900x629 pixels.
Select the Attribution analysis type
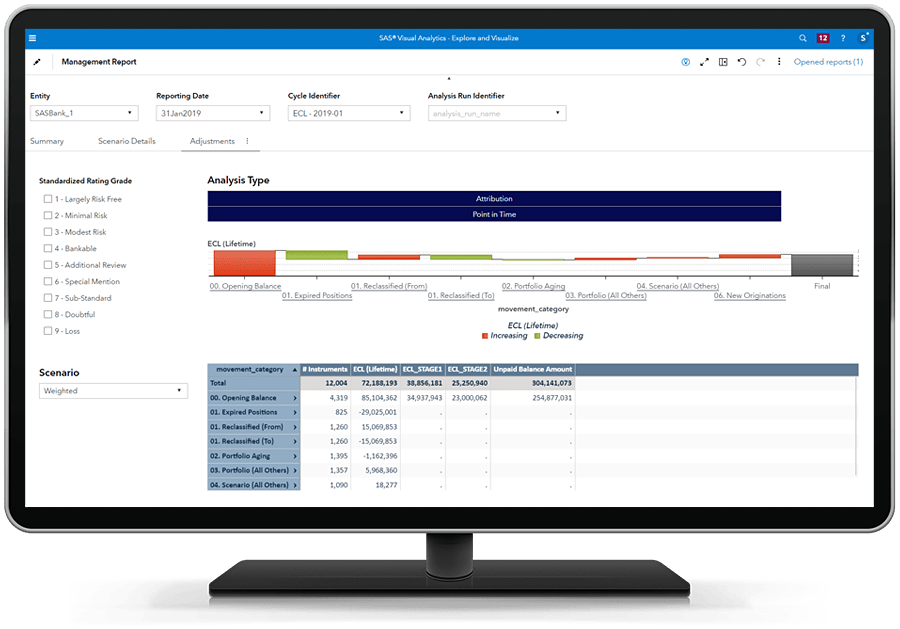click(494, 199)
